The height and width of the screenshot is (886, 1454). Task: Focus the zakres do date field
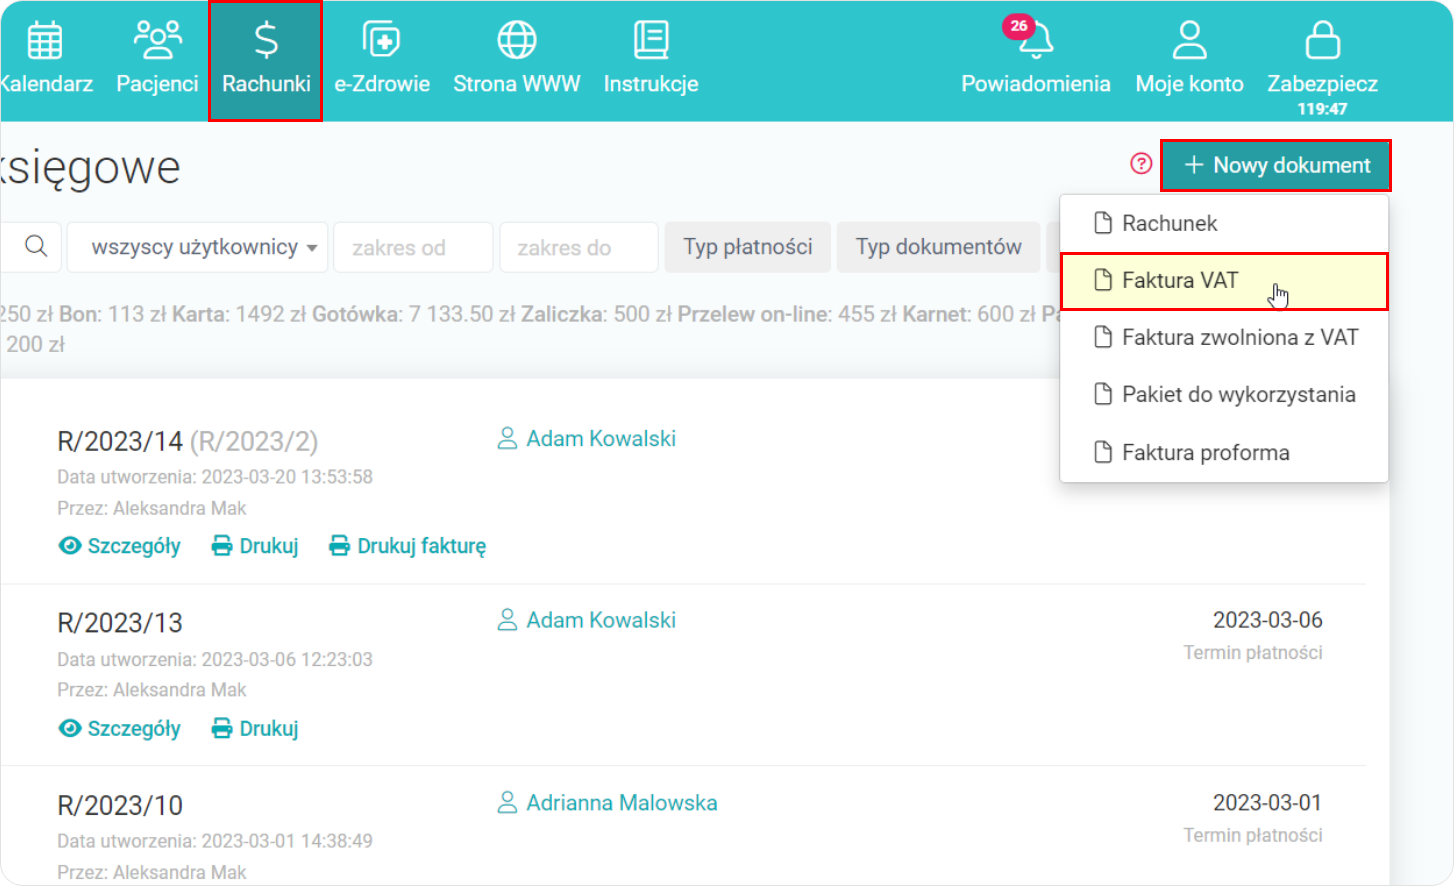coord(579,247)
